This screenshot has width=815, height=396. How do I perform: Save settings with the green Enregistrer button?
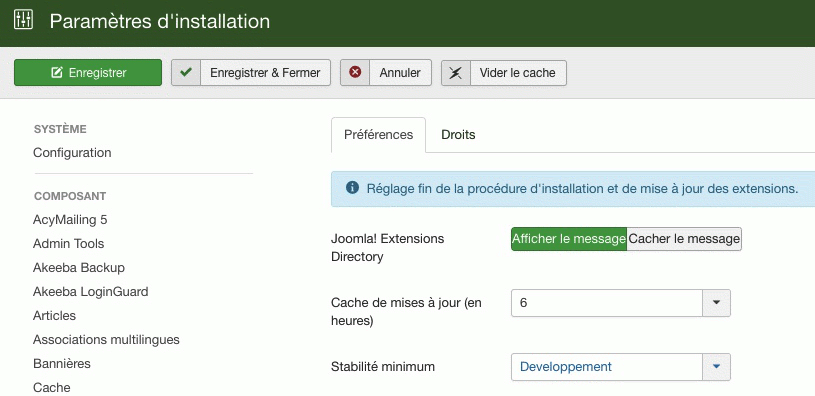point(88,72)
